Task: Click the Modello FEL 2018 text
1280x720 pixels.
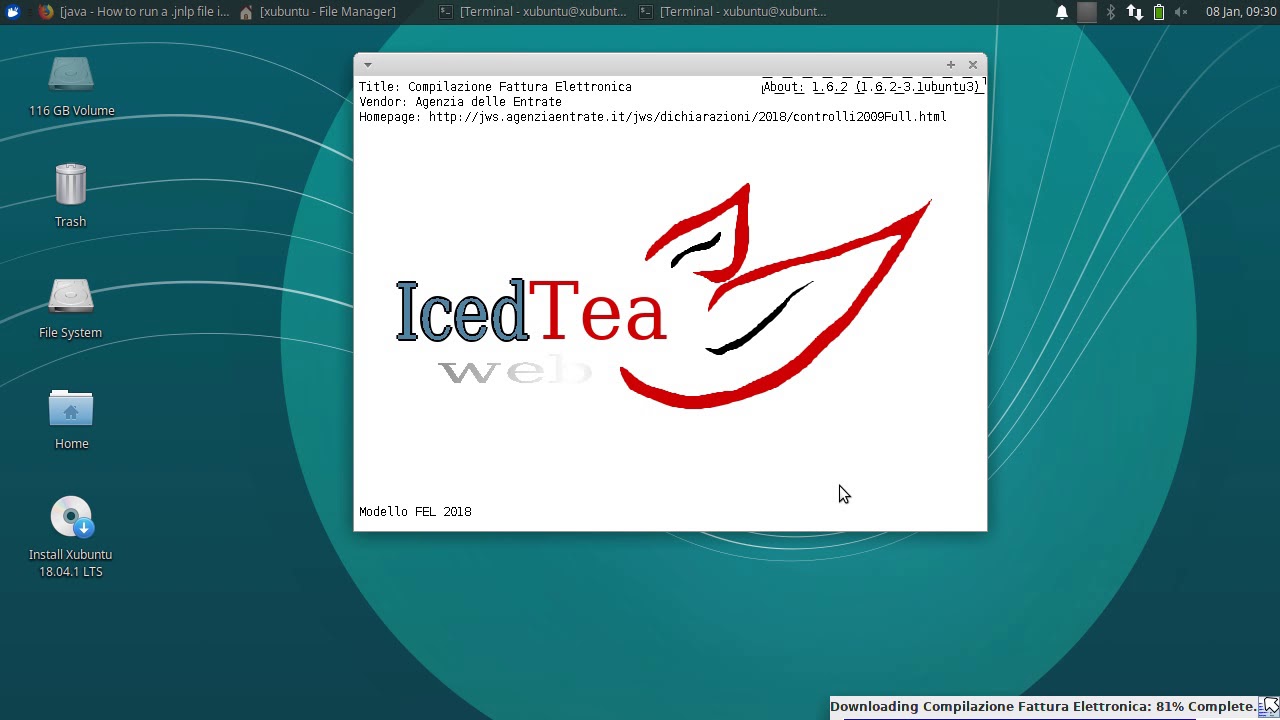Action: click(415, 512)
